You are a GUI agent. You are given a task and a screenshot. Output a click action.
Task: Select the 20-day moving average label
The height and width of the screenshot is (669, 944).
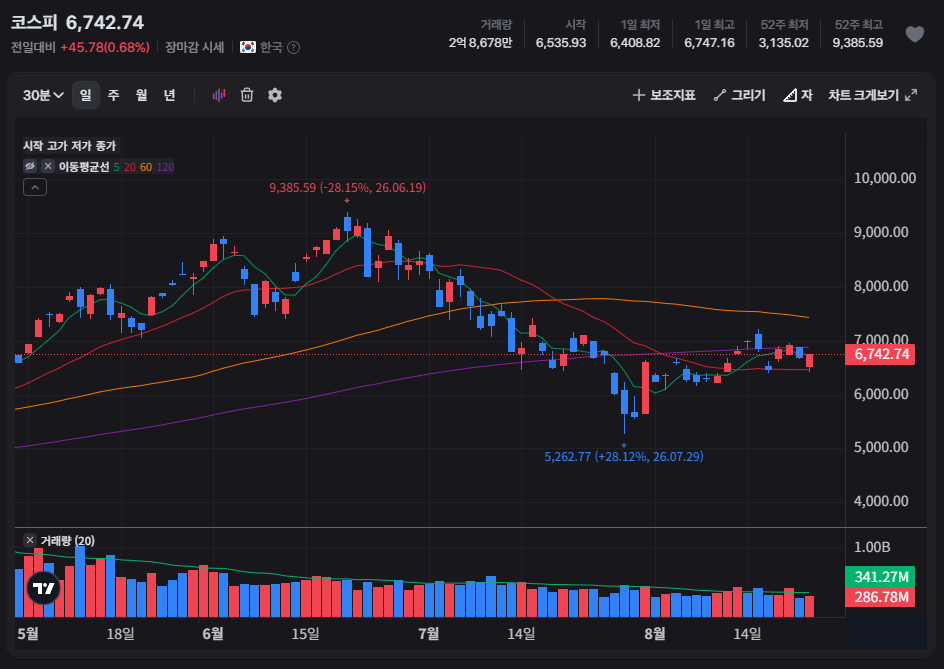[x=129, y=167]
